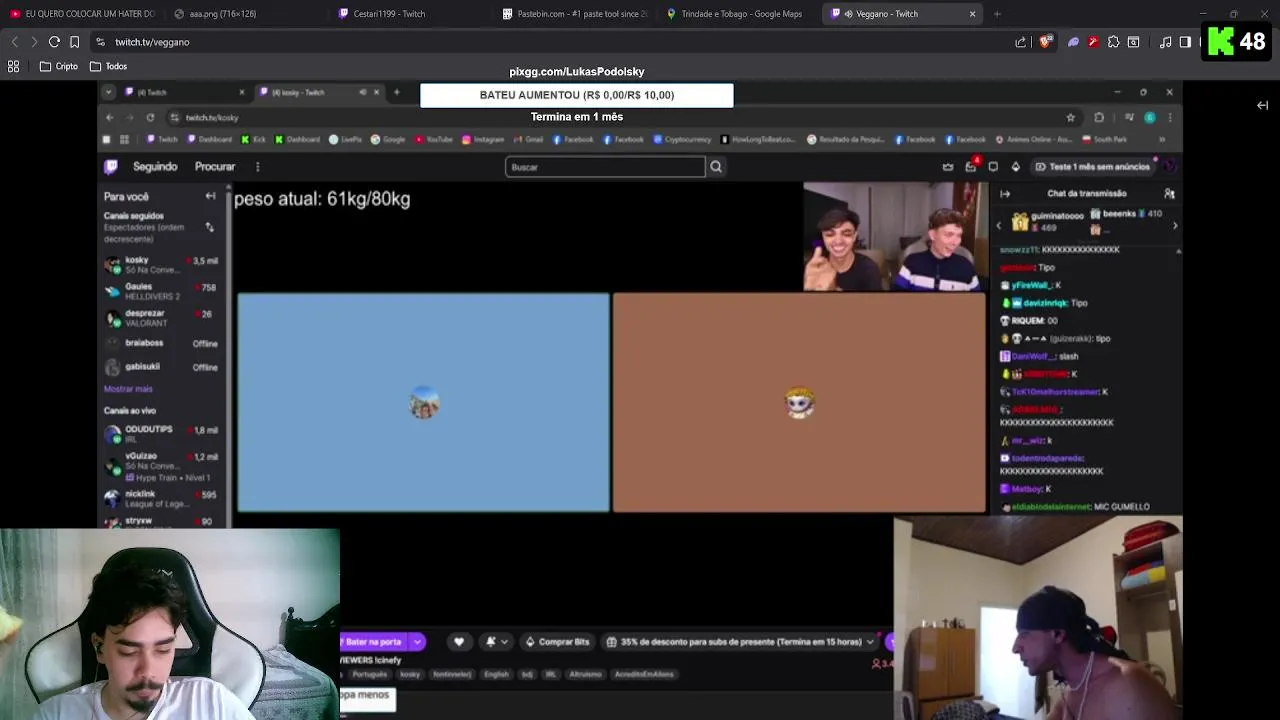Open the Brave Shields lion icon

[1045, 42]
